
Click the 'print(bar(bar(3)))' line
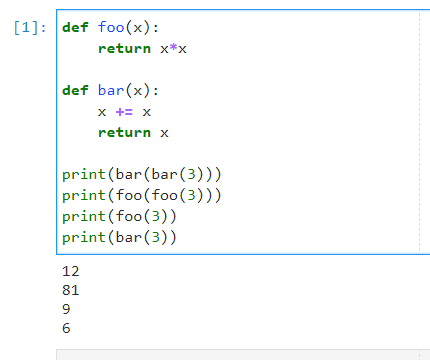142,174
